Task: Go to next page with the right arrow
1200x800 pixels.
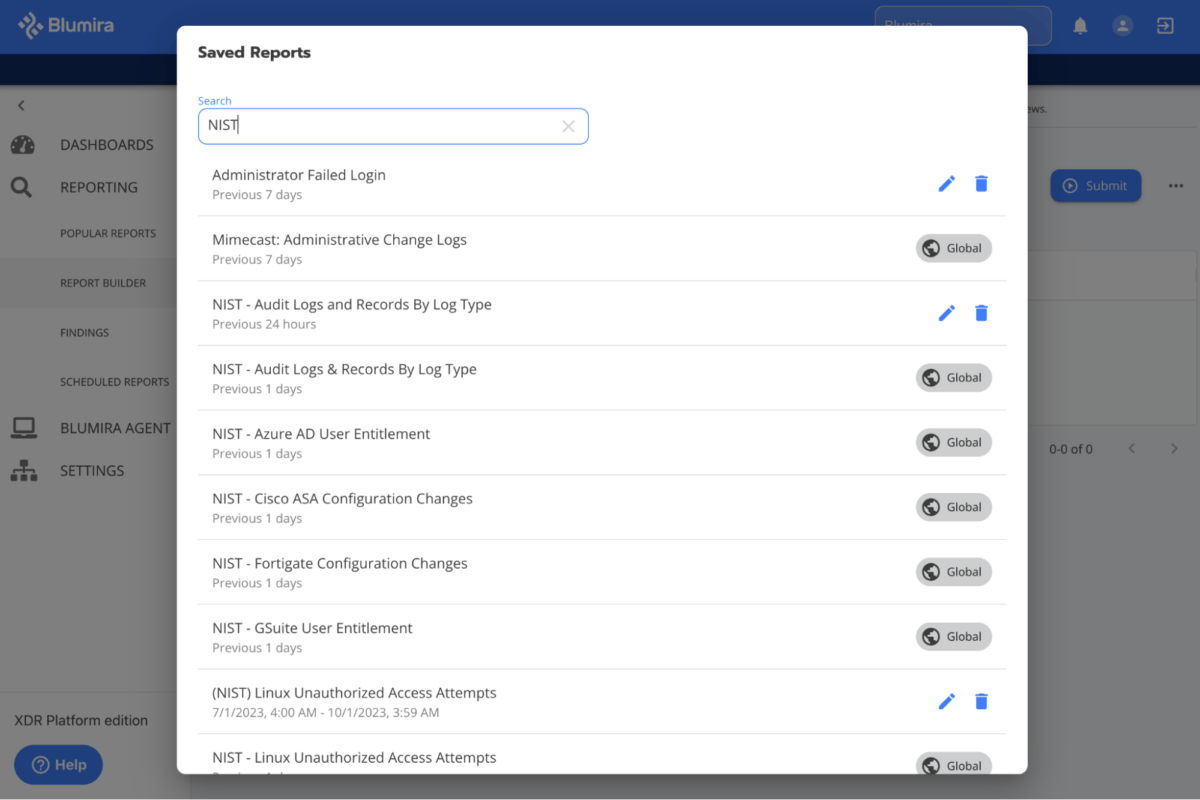Action: click(x=1174, y=448)
